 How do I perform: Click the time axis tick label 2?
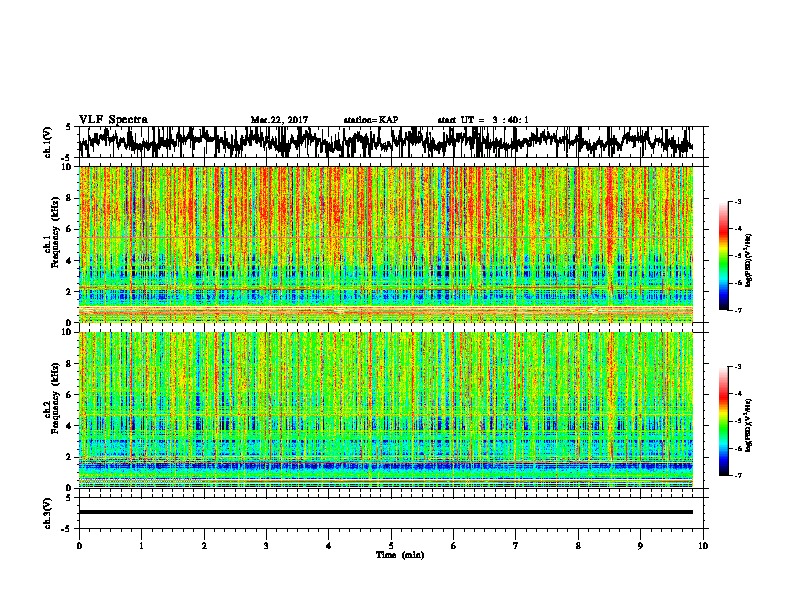[204, 546]
